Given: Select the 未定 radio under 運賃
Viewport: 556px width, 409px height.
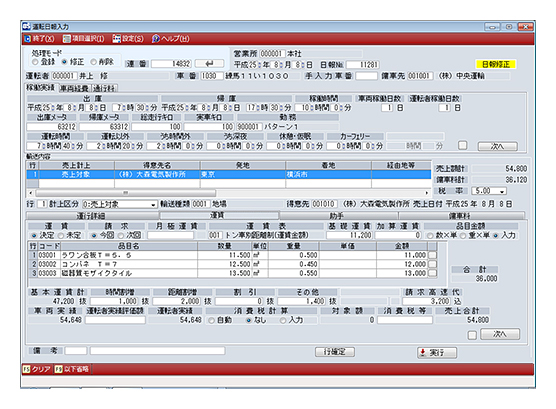Looking at the screenshot, I should pos(61,235).
